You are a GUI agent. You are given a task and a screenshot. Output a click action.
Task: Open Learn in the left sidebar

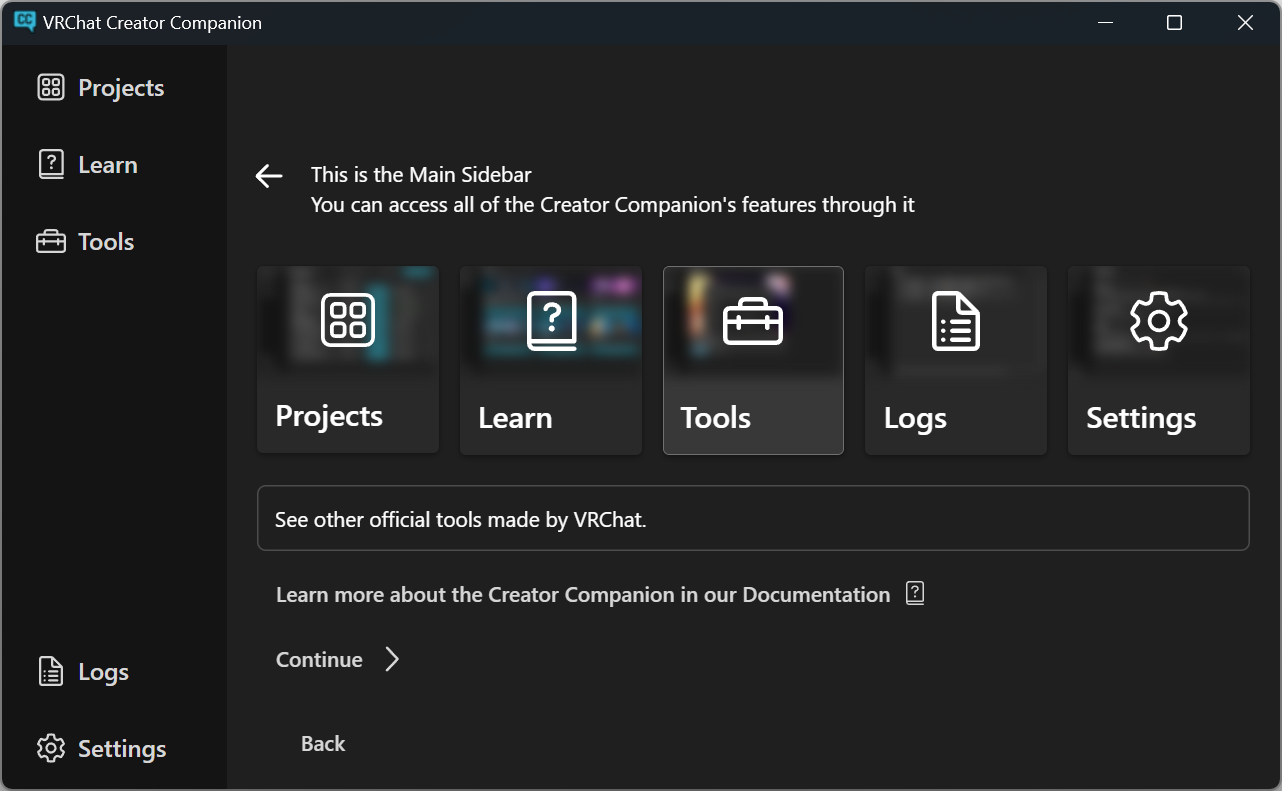(x=88, y=165)
